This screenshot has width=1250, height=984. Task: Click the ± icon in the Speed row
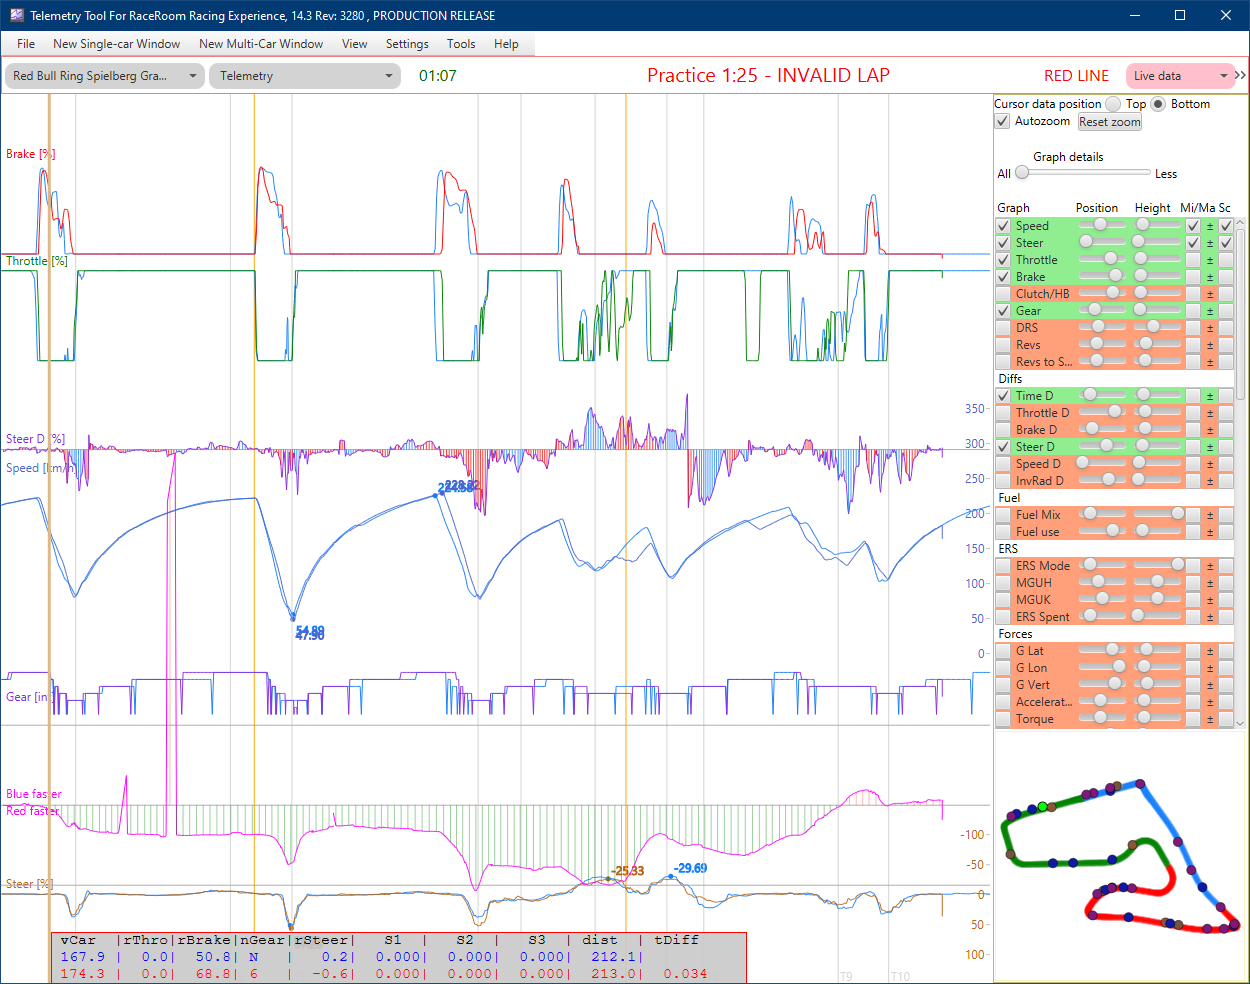pyautogui.click(x=1209, y=226)
